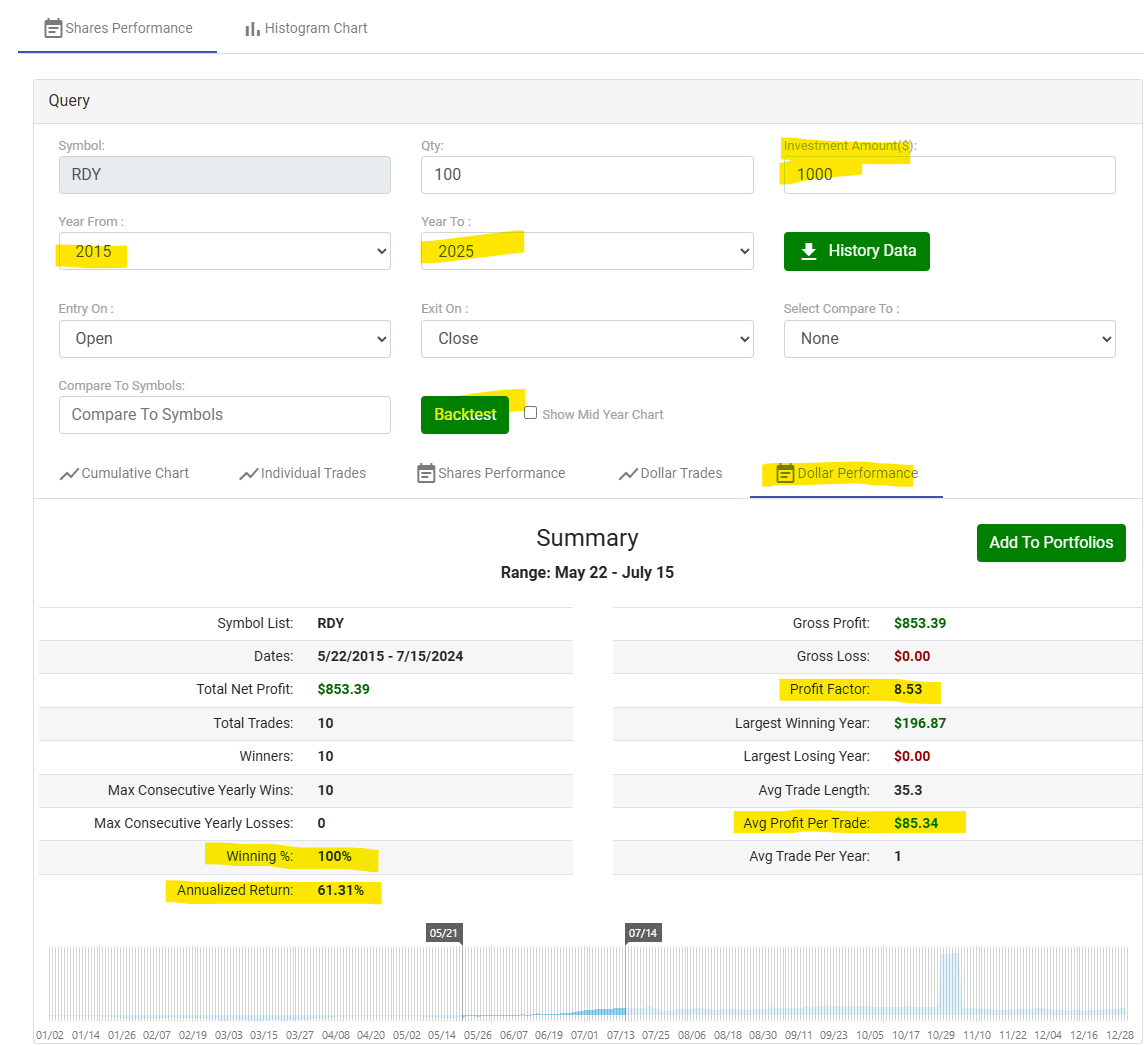Click bar chart icon beside Histogram Chart
The image size is (1144, 1045).
click(252, 29)
